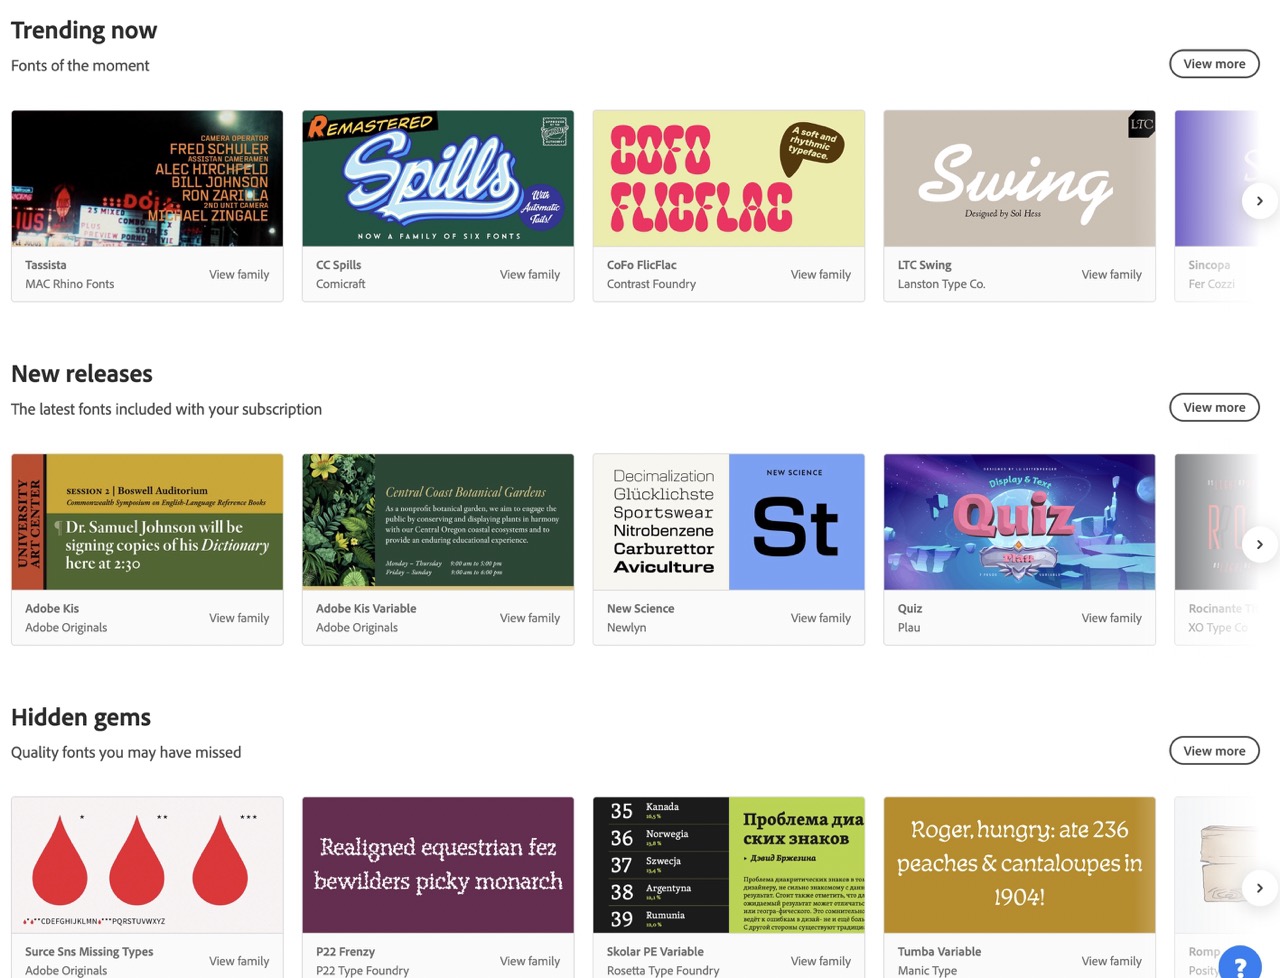Screen dimensions: 1280x978
Task: Click the Surce Sns Missing Types name
Action: point(89,952)
